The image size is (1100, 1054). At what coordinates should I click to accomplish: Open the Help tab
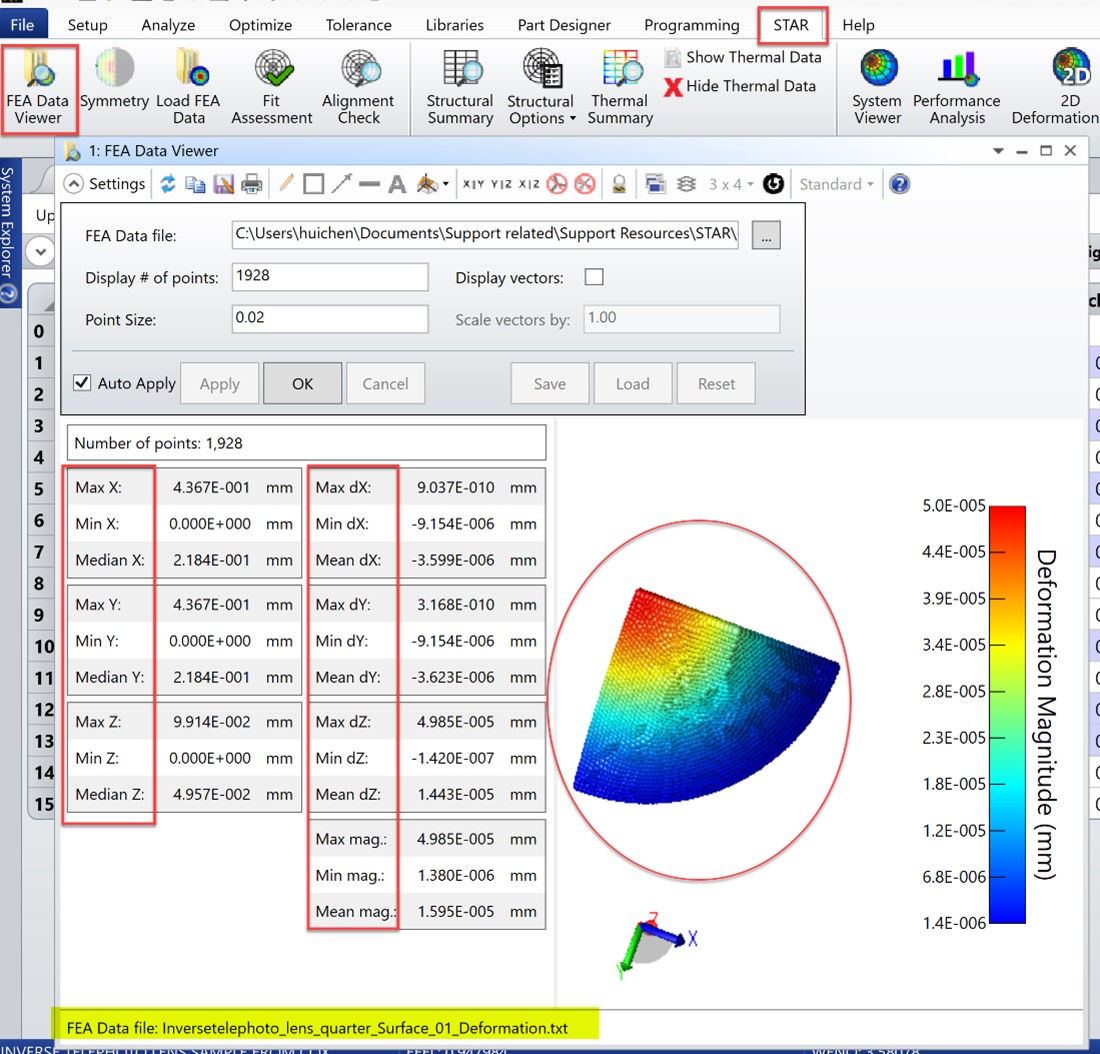[x=858, y=25]
